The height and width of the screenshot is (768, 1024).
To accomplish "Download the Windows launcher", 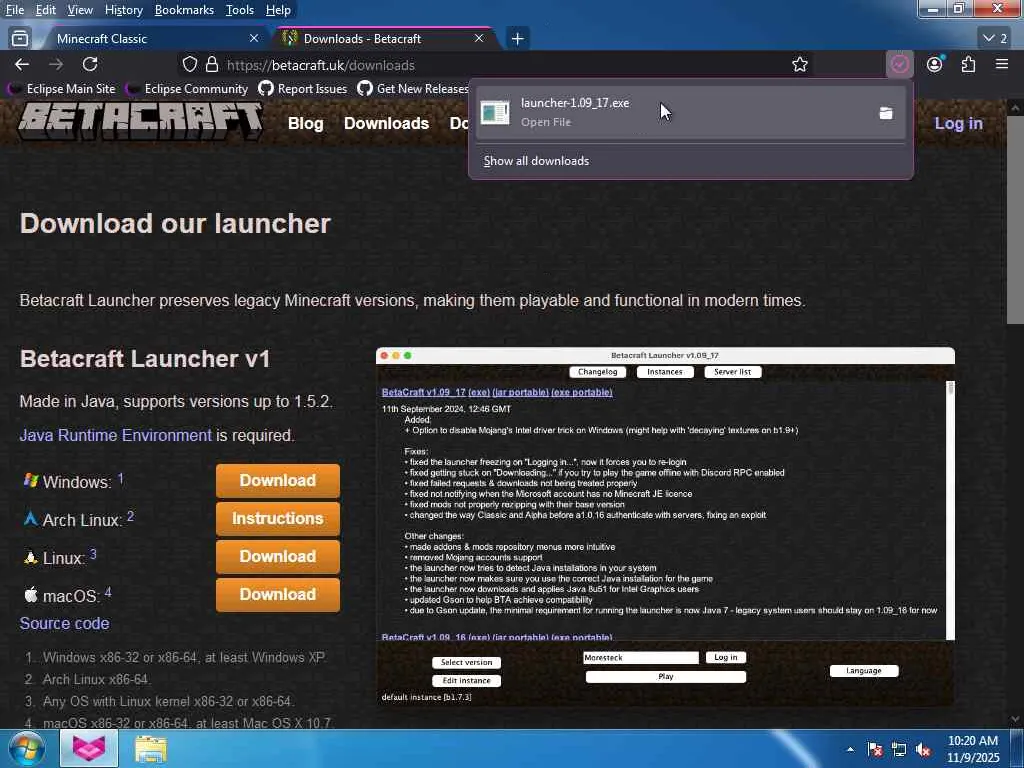I will (x=278, y=481).
